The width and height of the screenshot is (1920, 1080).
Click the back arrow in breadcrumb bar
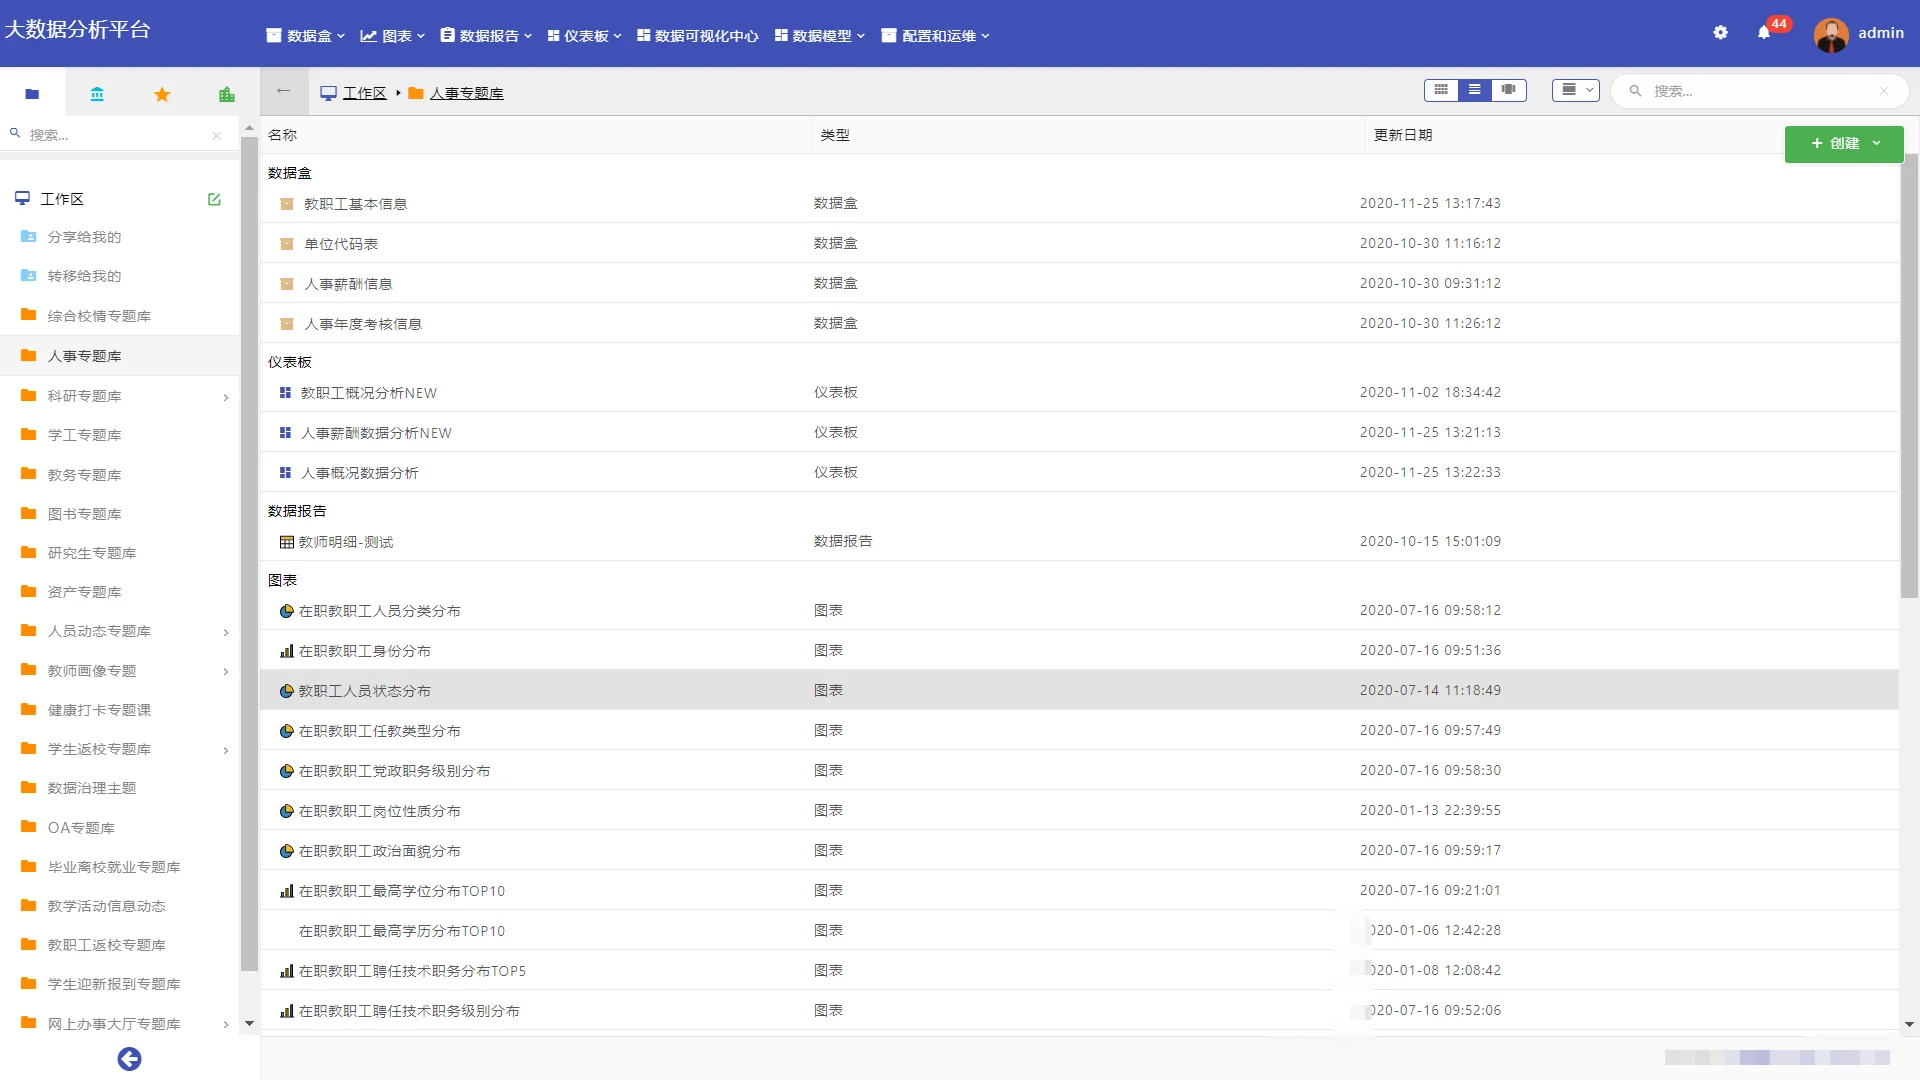pyautogui.click(x=283, y=91)
